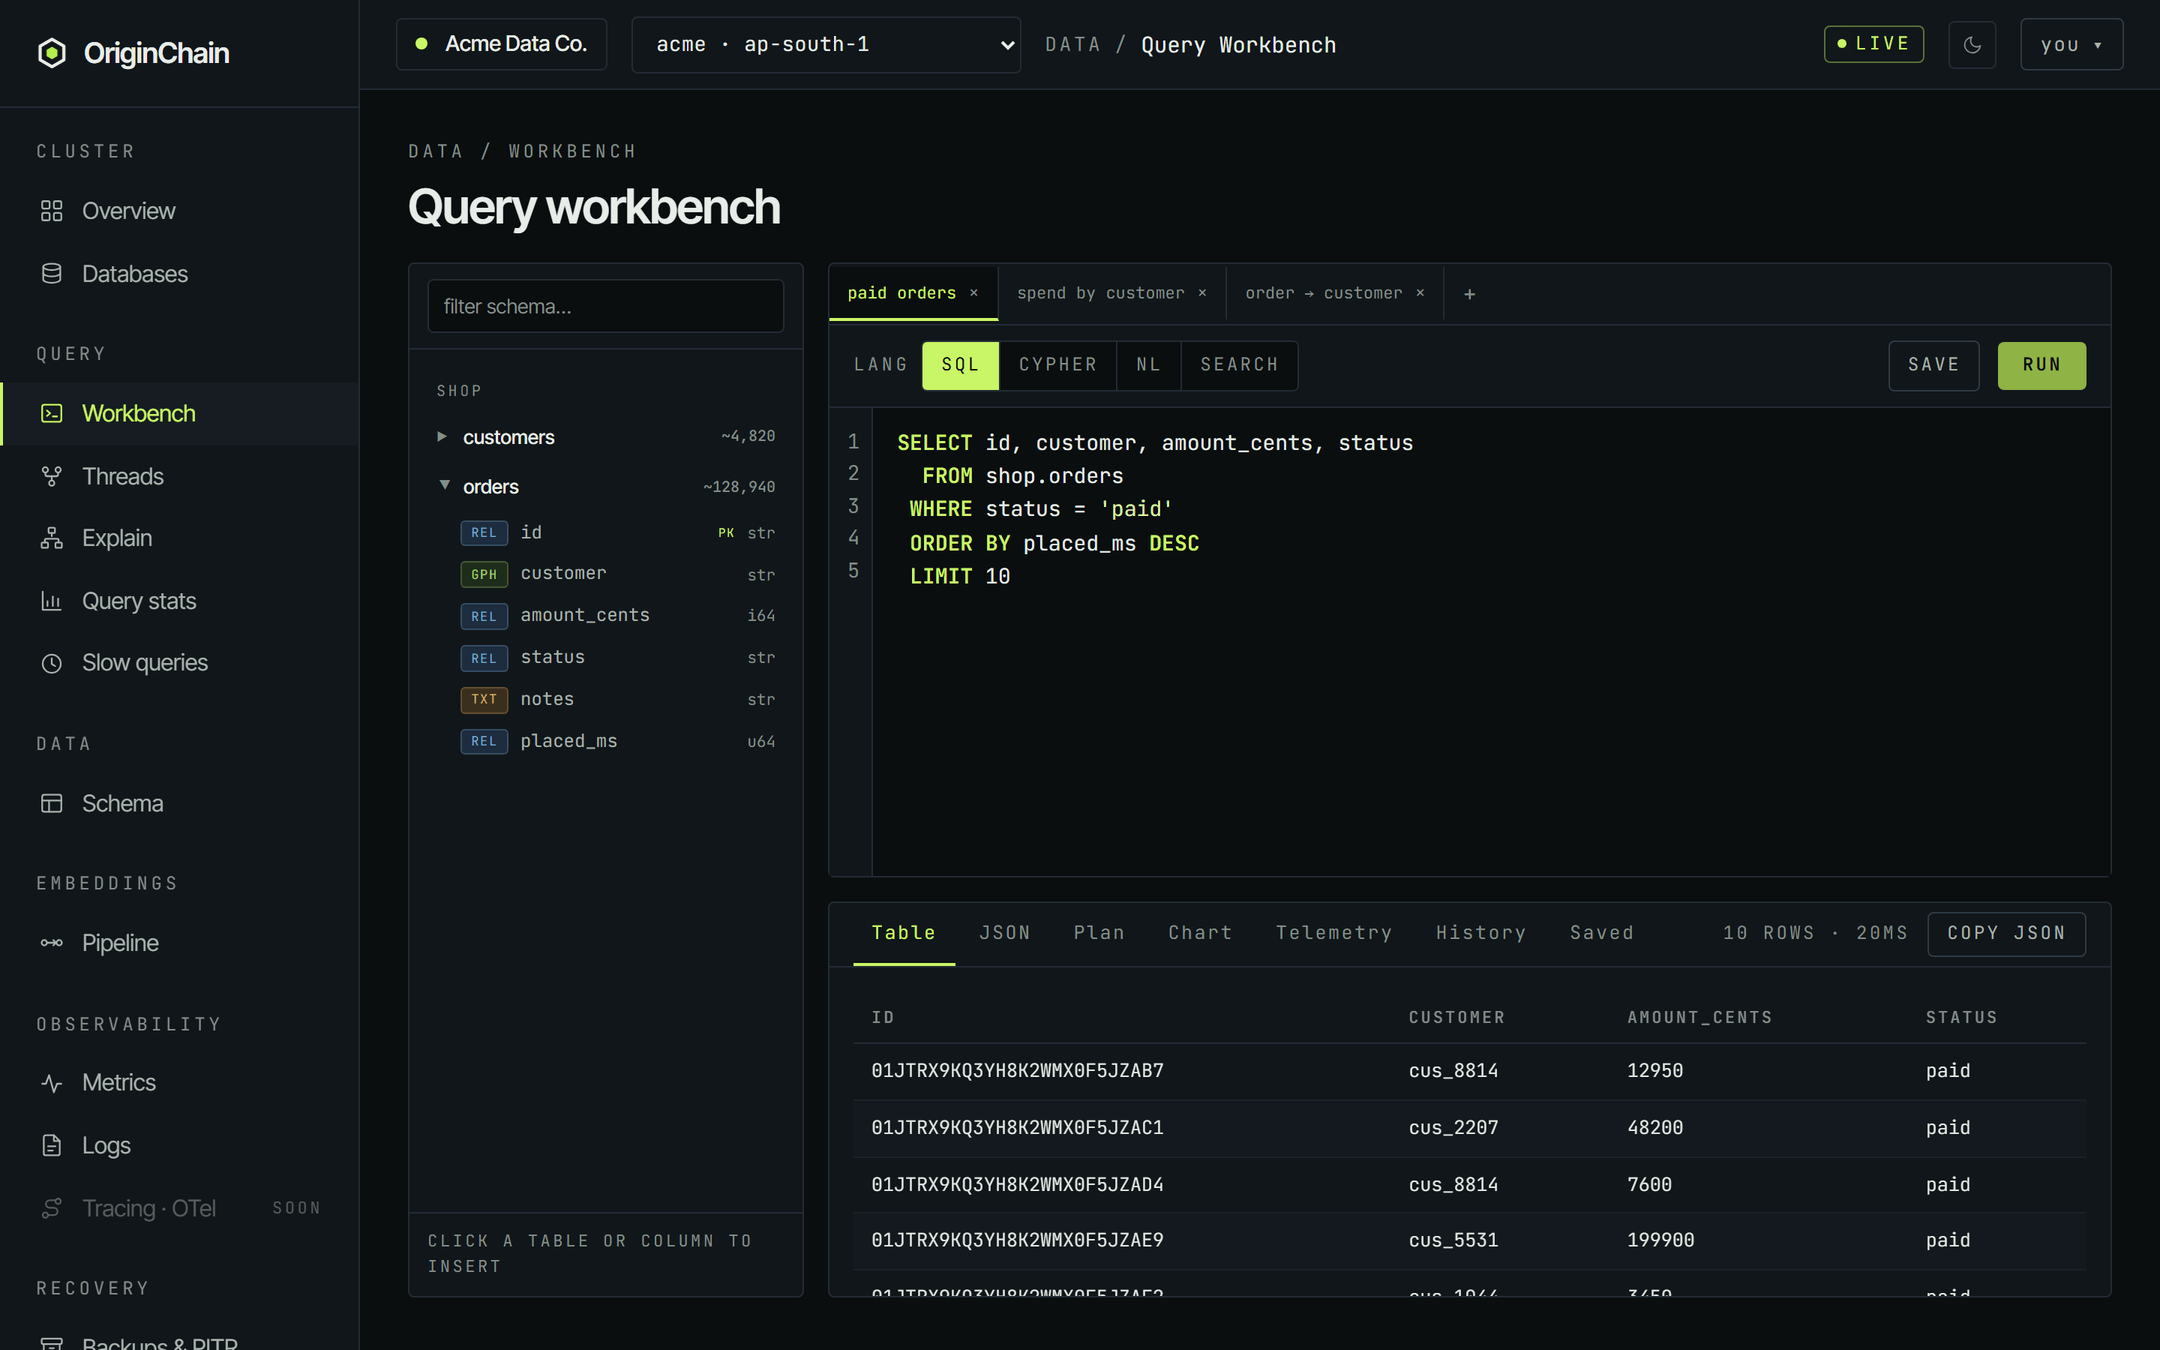Click the Schema table icon
Viewport: 2160px width, 1350px height.
pos(52,803)
